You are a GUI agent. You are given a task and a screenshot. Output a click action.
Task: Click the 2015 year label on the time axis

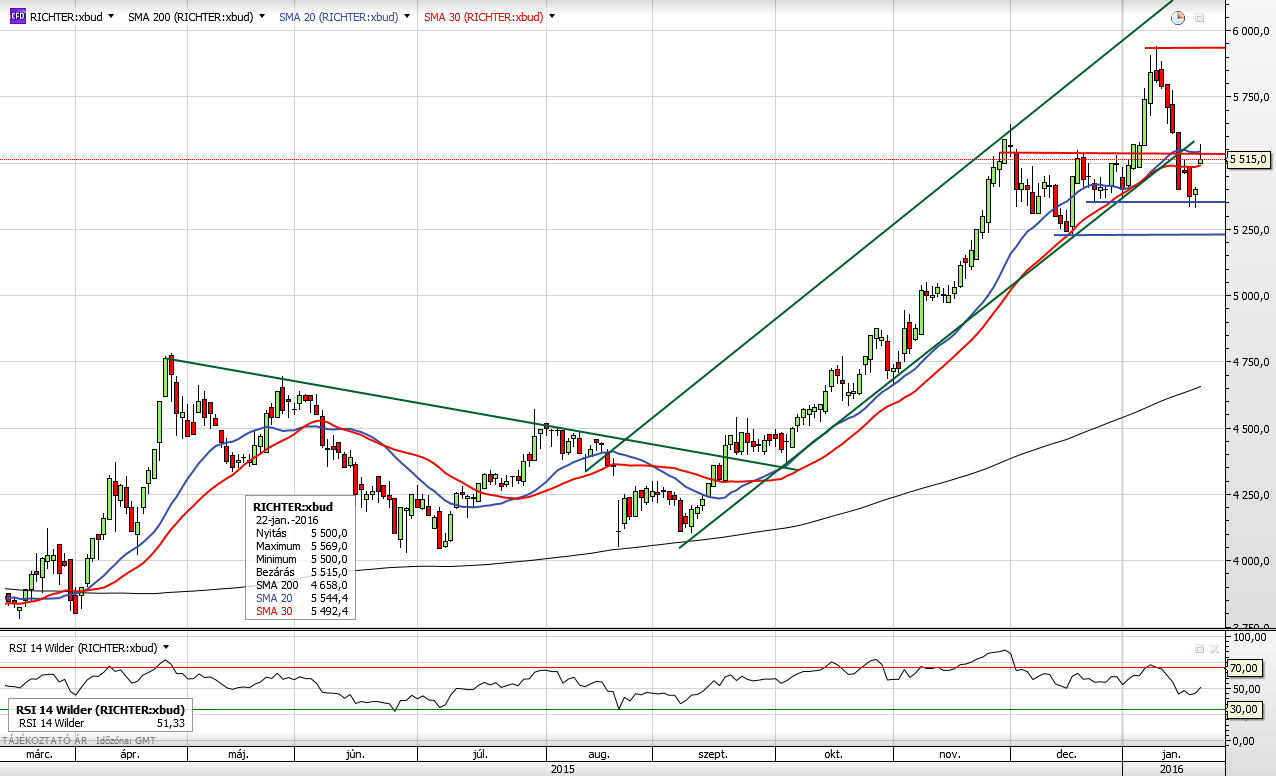click(563, 769)
